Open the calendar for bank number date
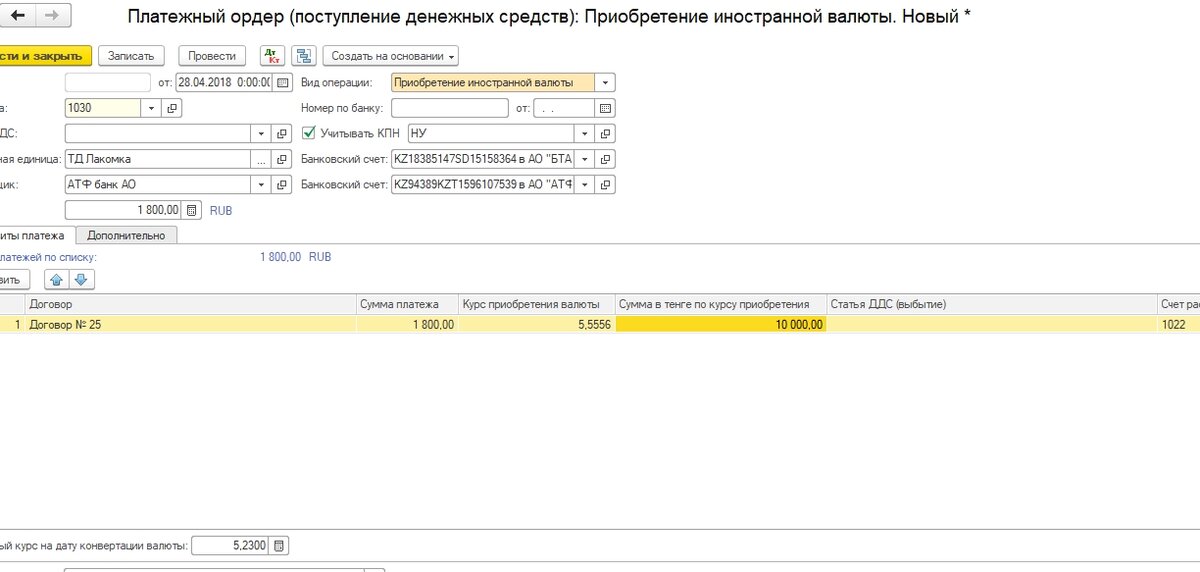Viewport: 1200px width, 572px height. (606, 108)
